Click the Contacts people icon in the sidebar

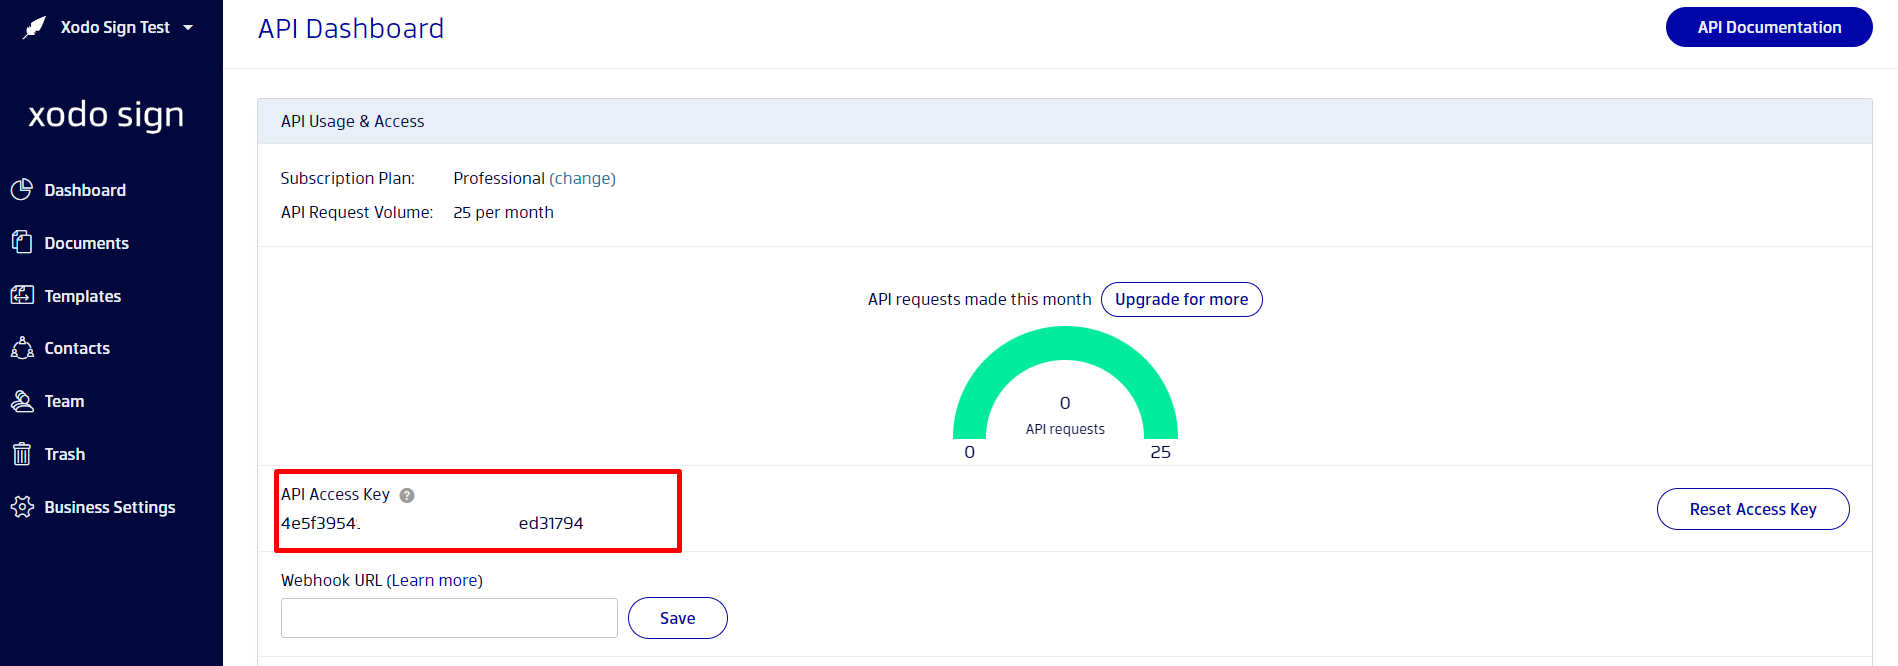[x=22, y=348]
